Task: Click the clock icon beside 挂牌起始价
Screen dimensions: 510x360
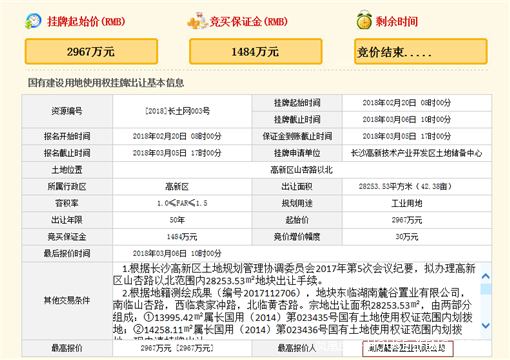Action: [x=33, y=21]
